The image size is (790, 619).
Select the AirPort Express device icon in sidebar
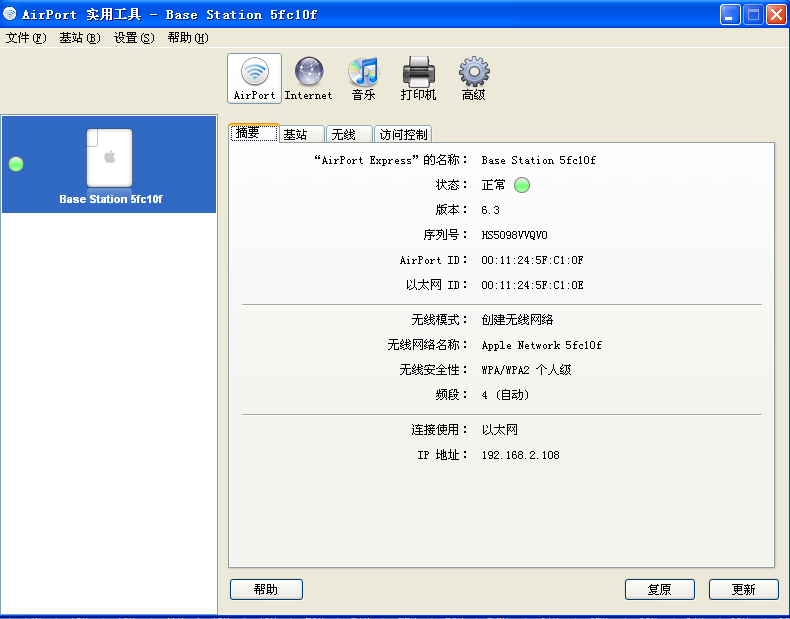coord(109,158)
